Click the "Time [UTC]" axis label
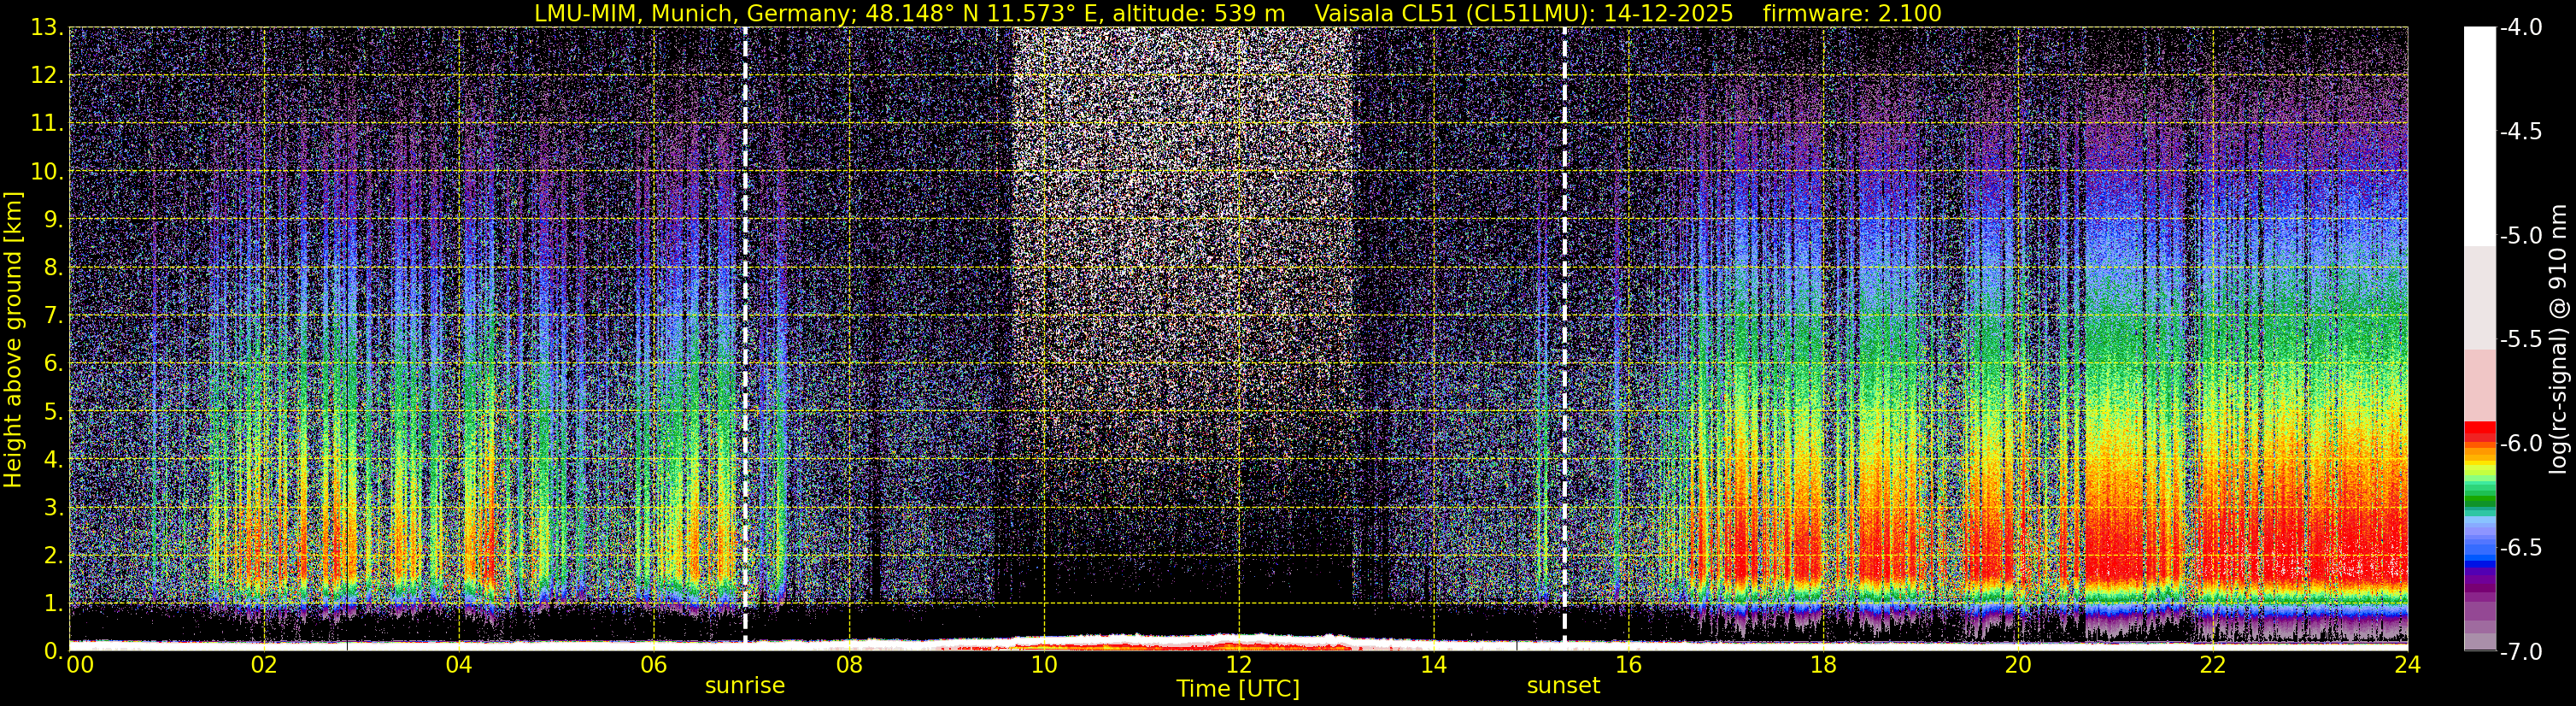The image size is (2576, 706). click(x=1238, y=689)
